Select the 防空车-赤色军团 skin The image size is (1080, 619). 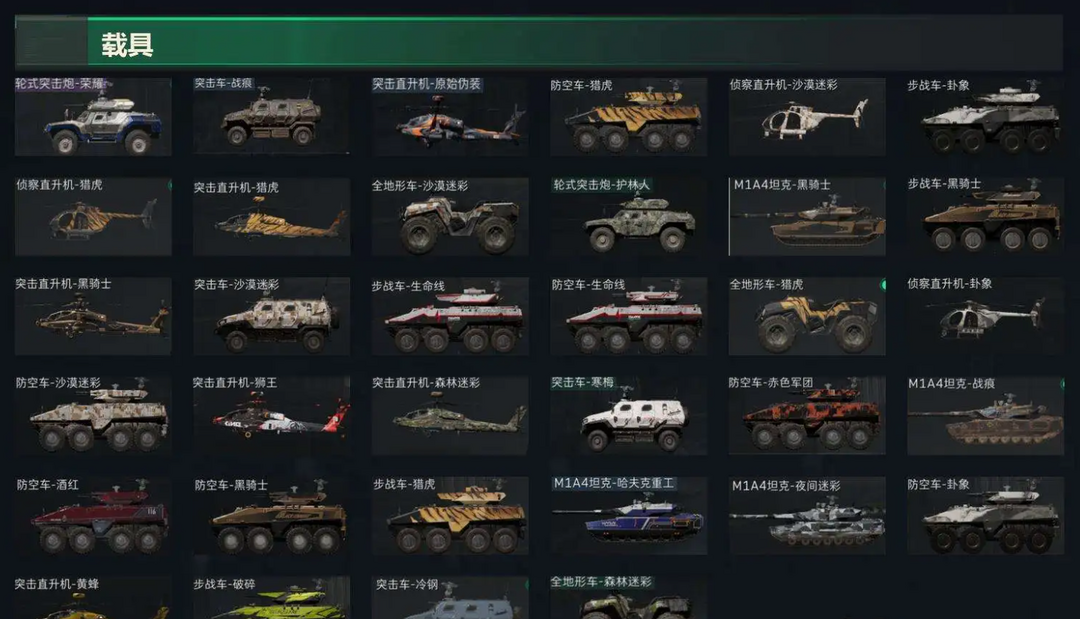[807, 415]
